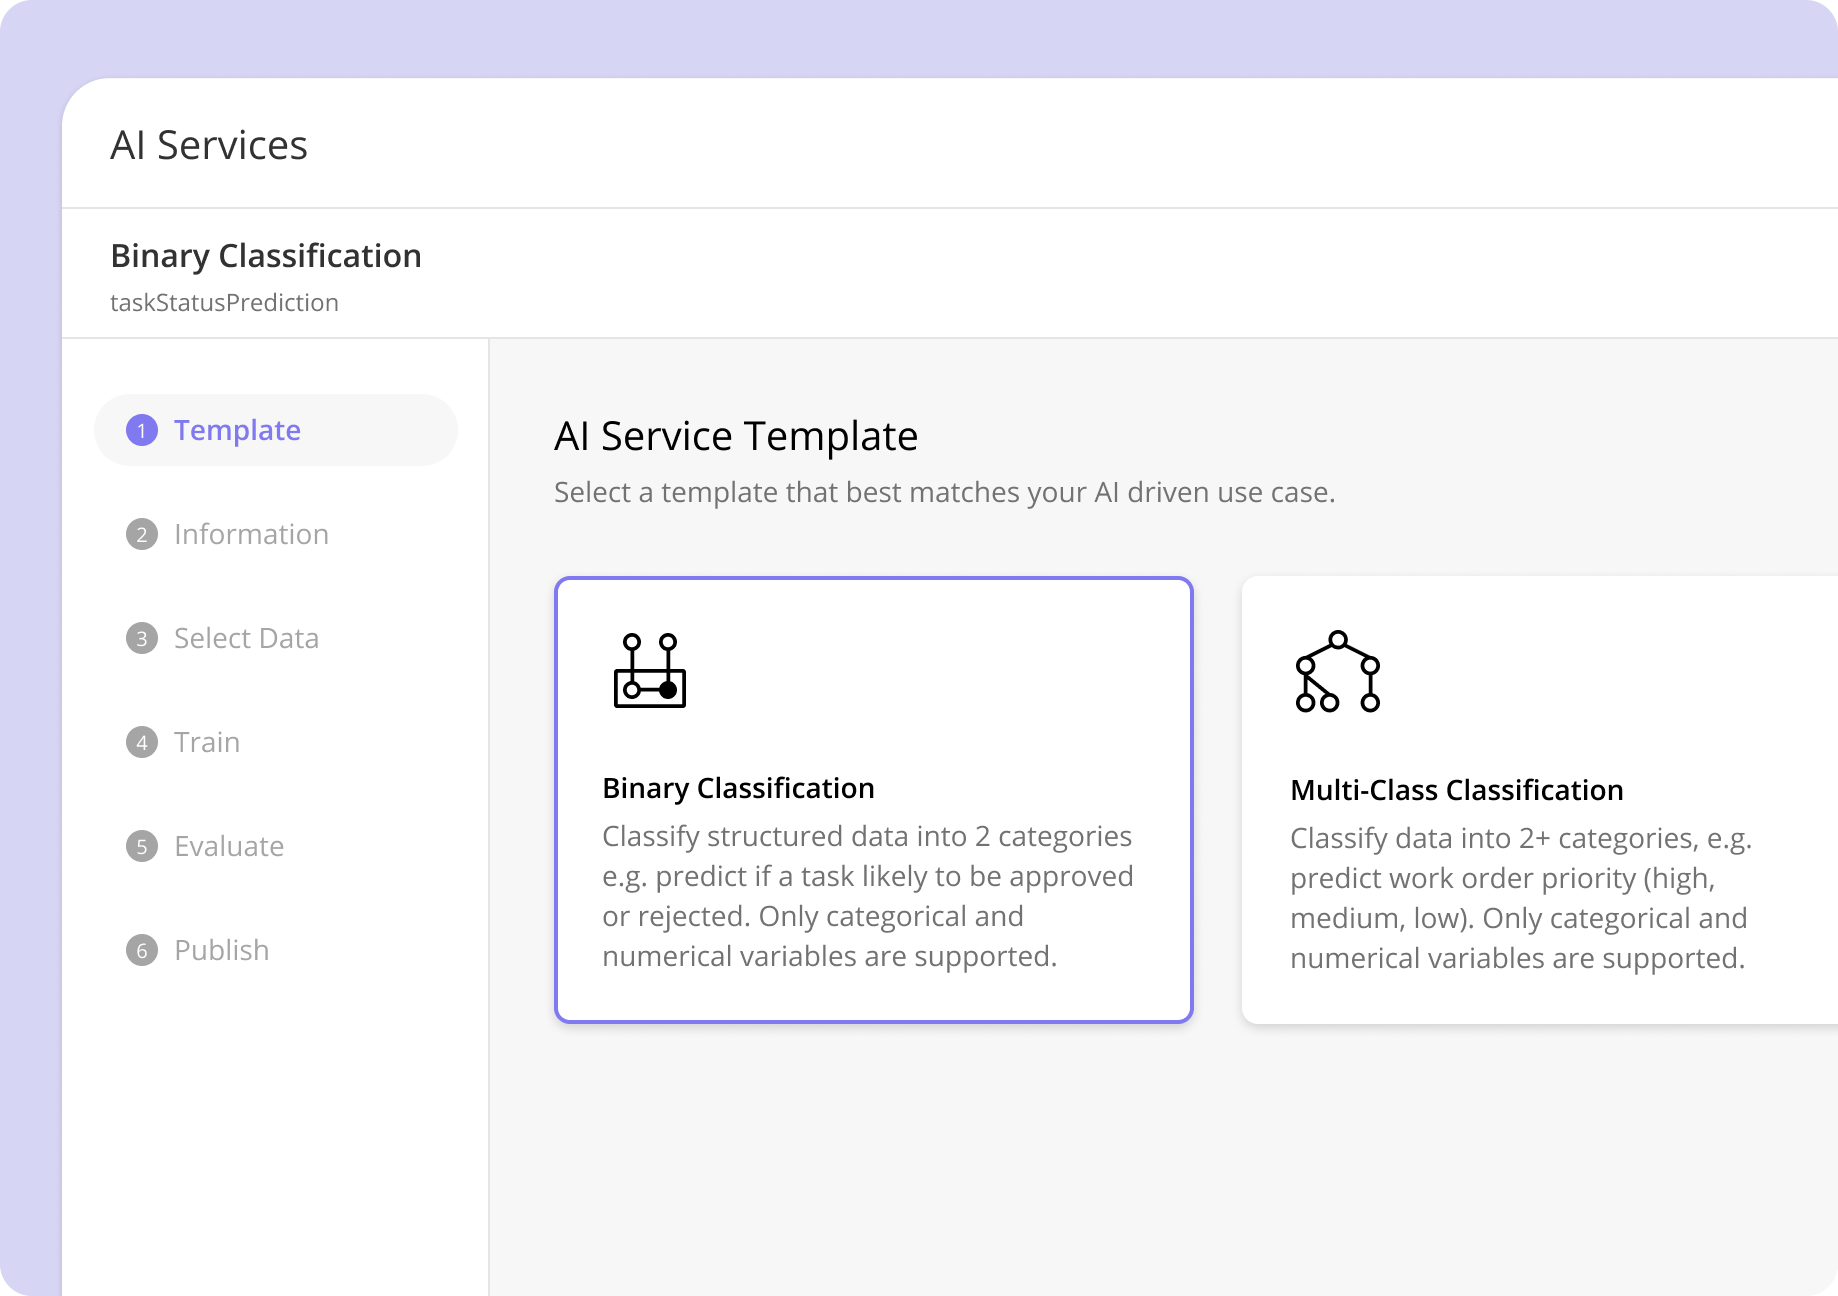
Task: Open the Template step
Action: coord(276,430)
